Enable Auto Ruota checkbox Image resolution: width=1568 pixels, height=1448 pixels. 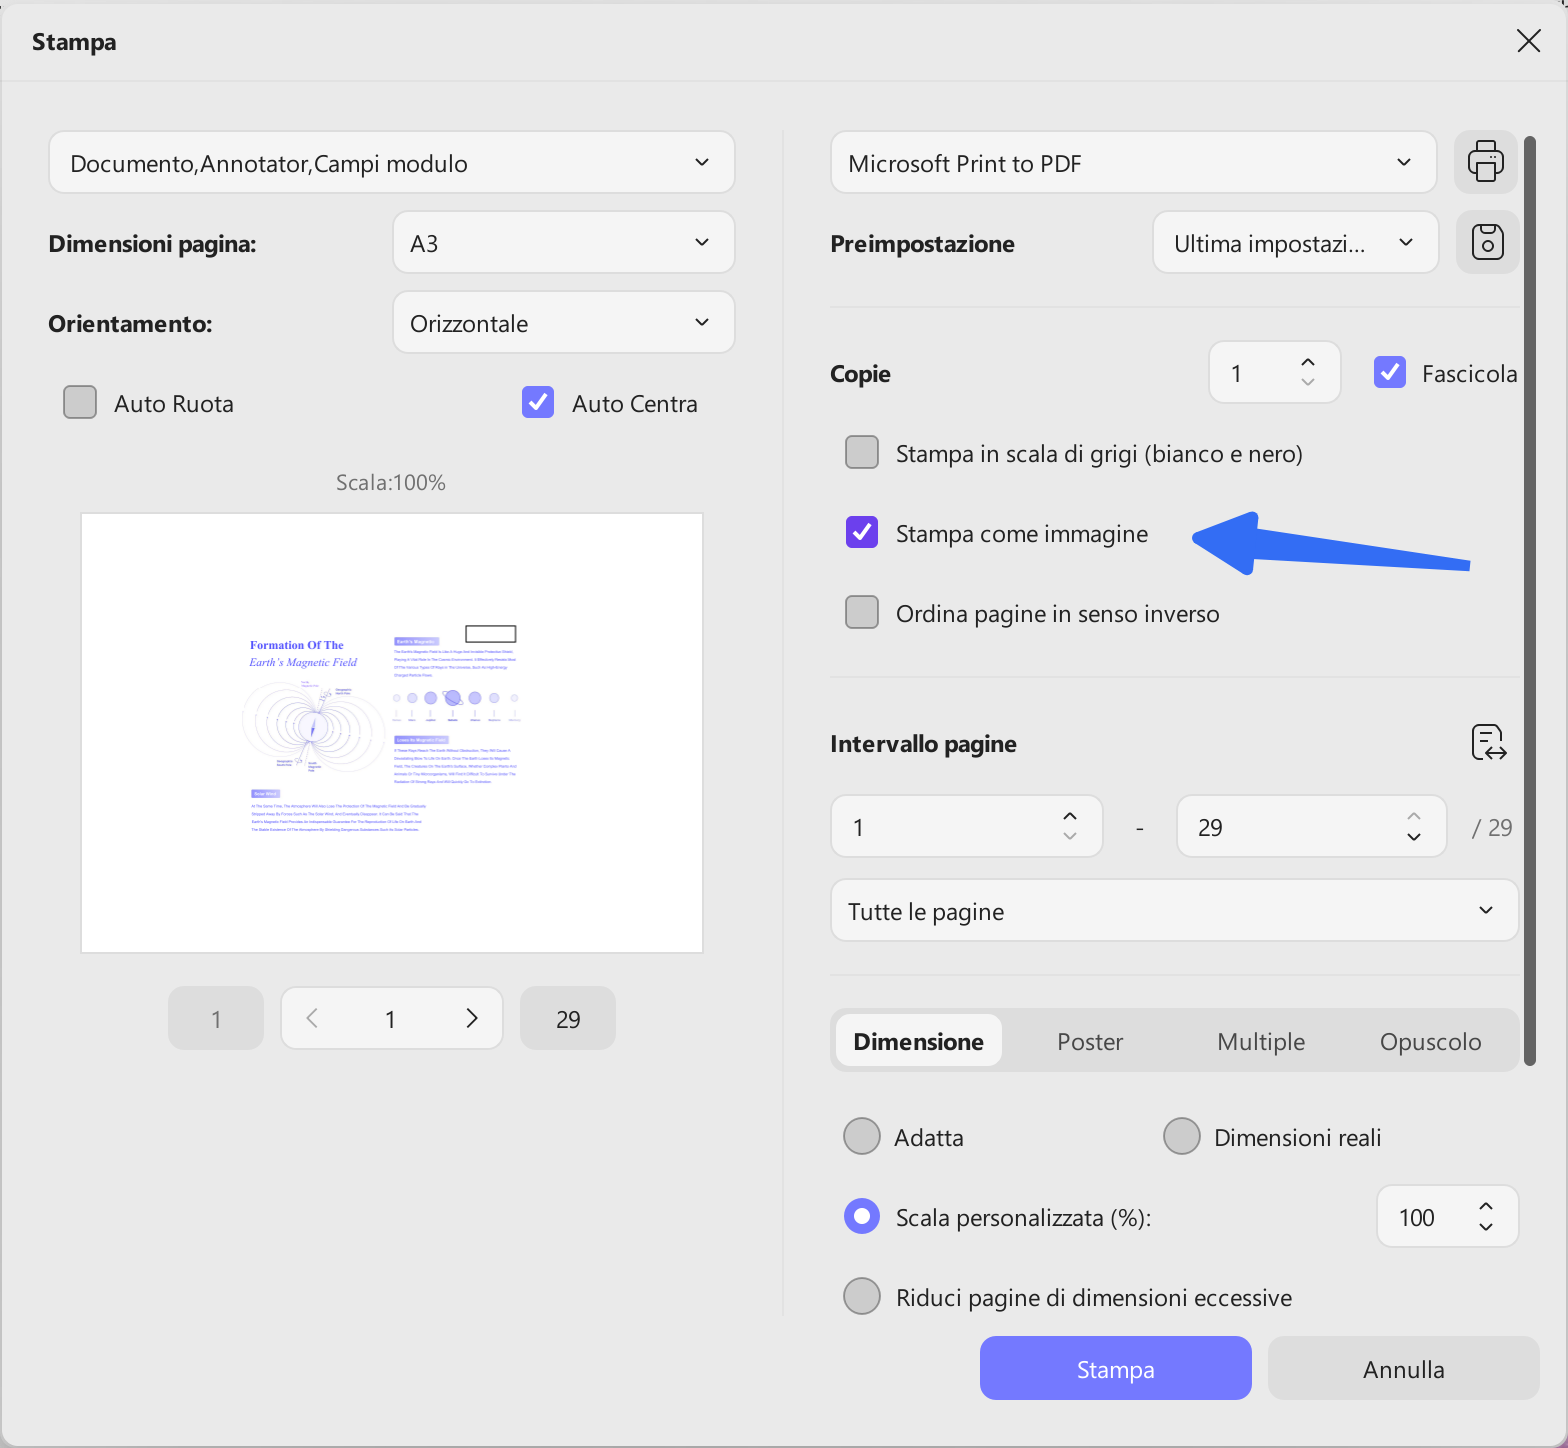pos(80,402)
